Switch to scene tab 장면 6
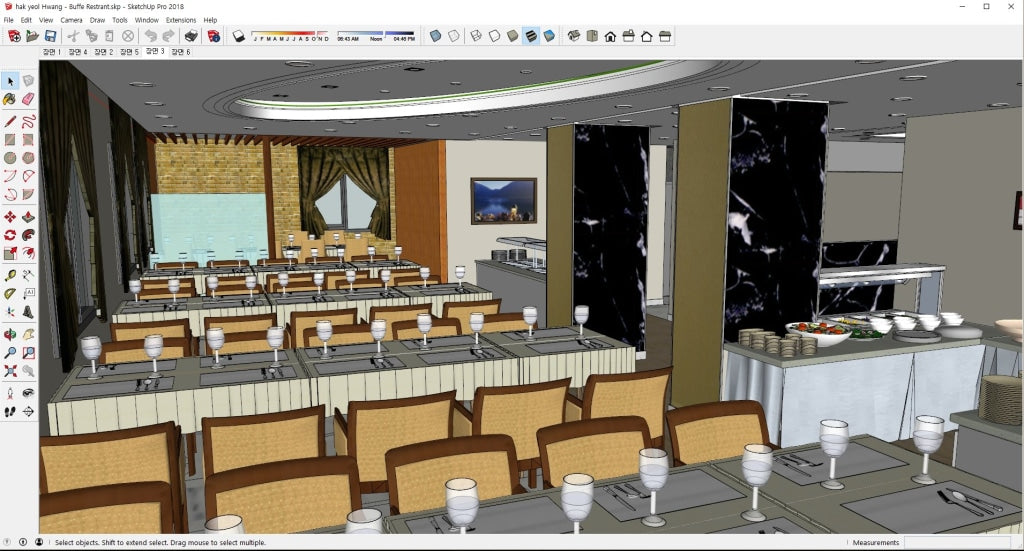Screen dimensions: 1024x551 [x=180, y=52]
